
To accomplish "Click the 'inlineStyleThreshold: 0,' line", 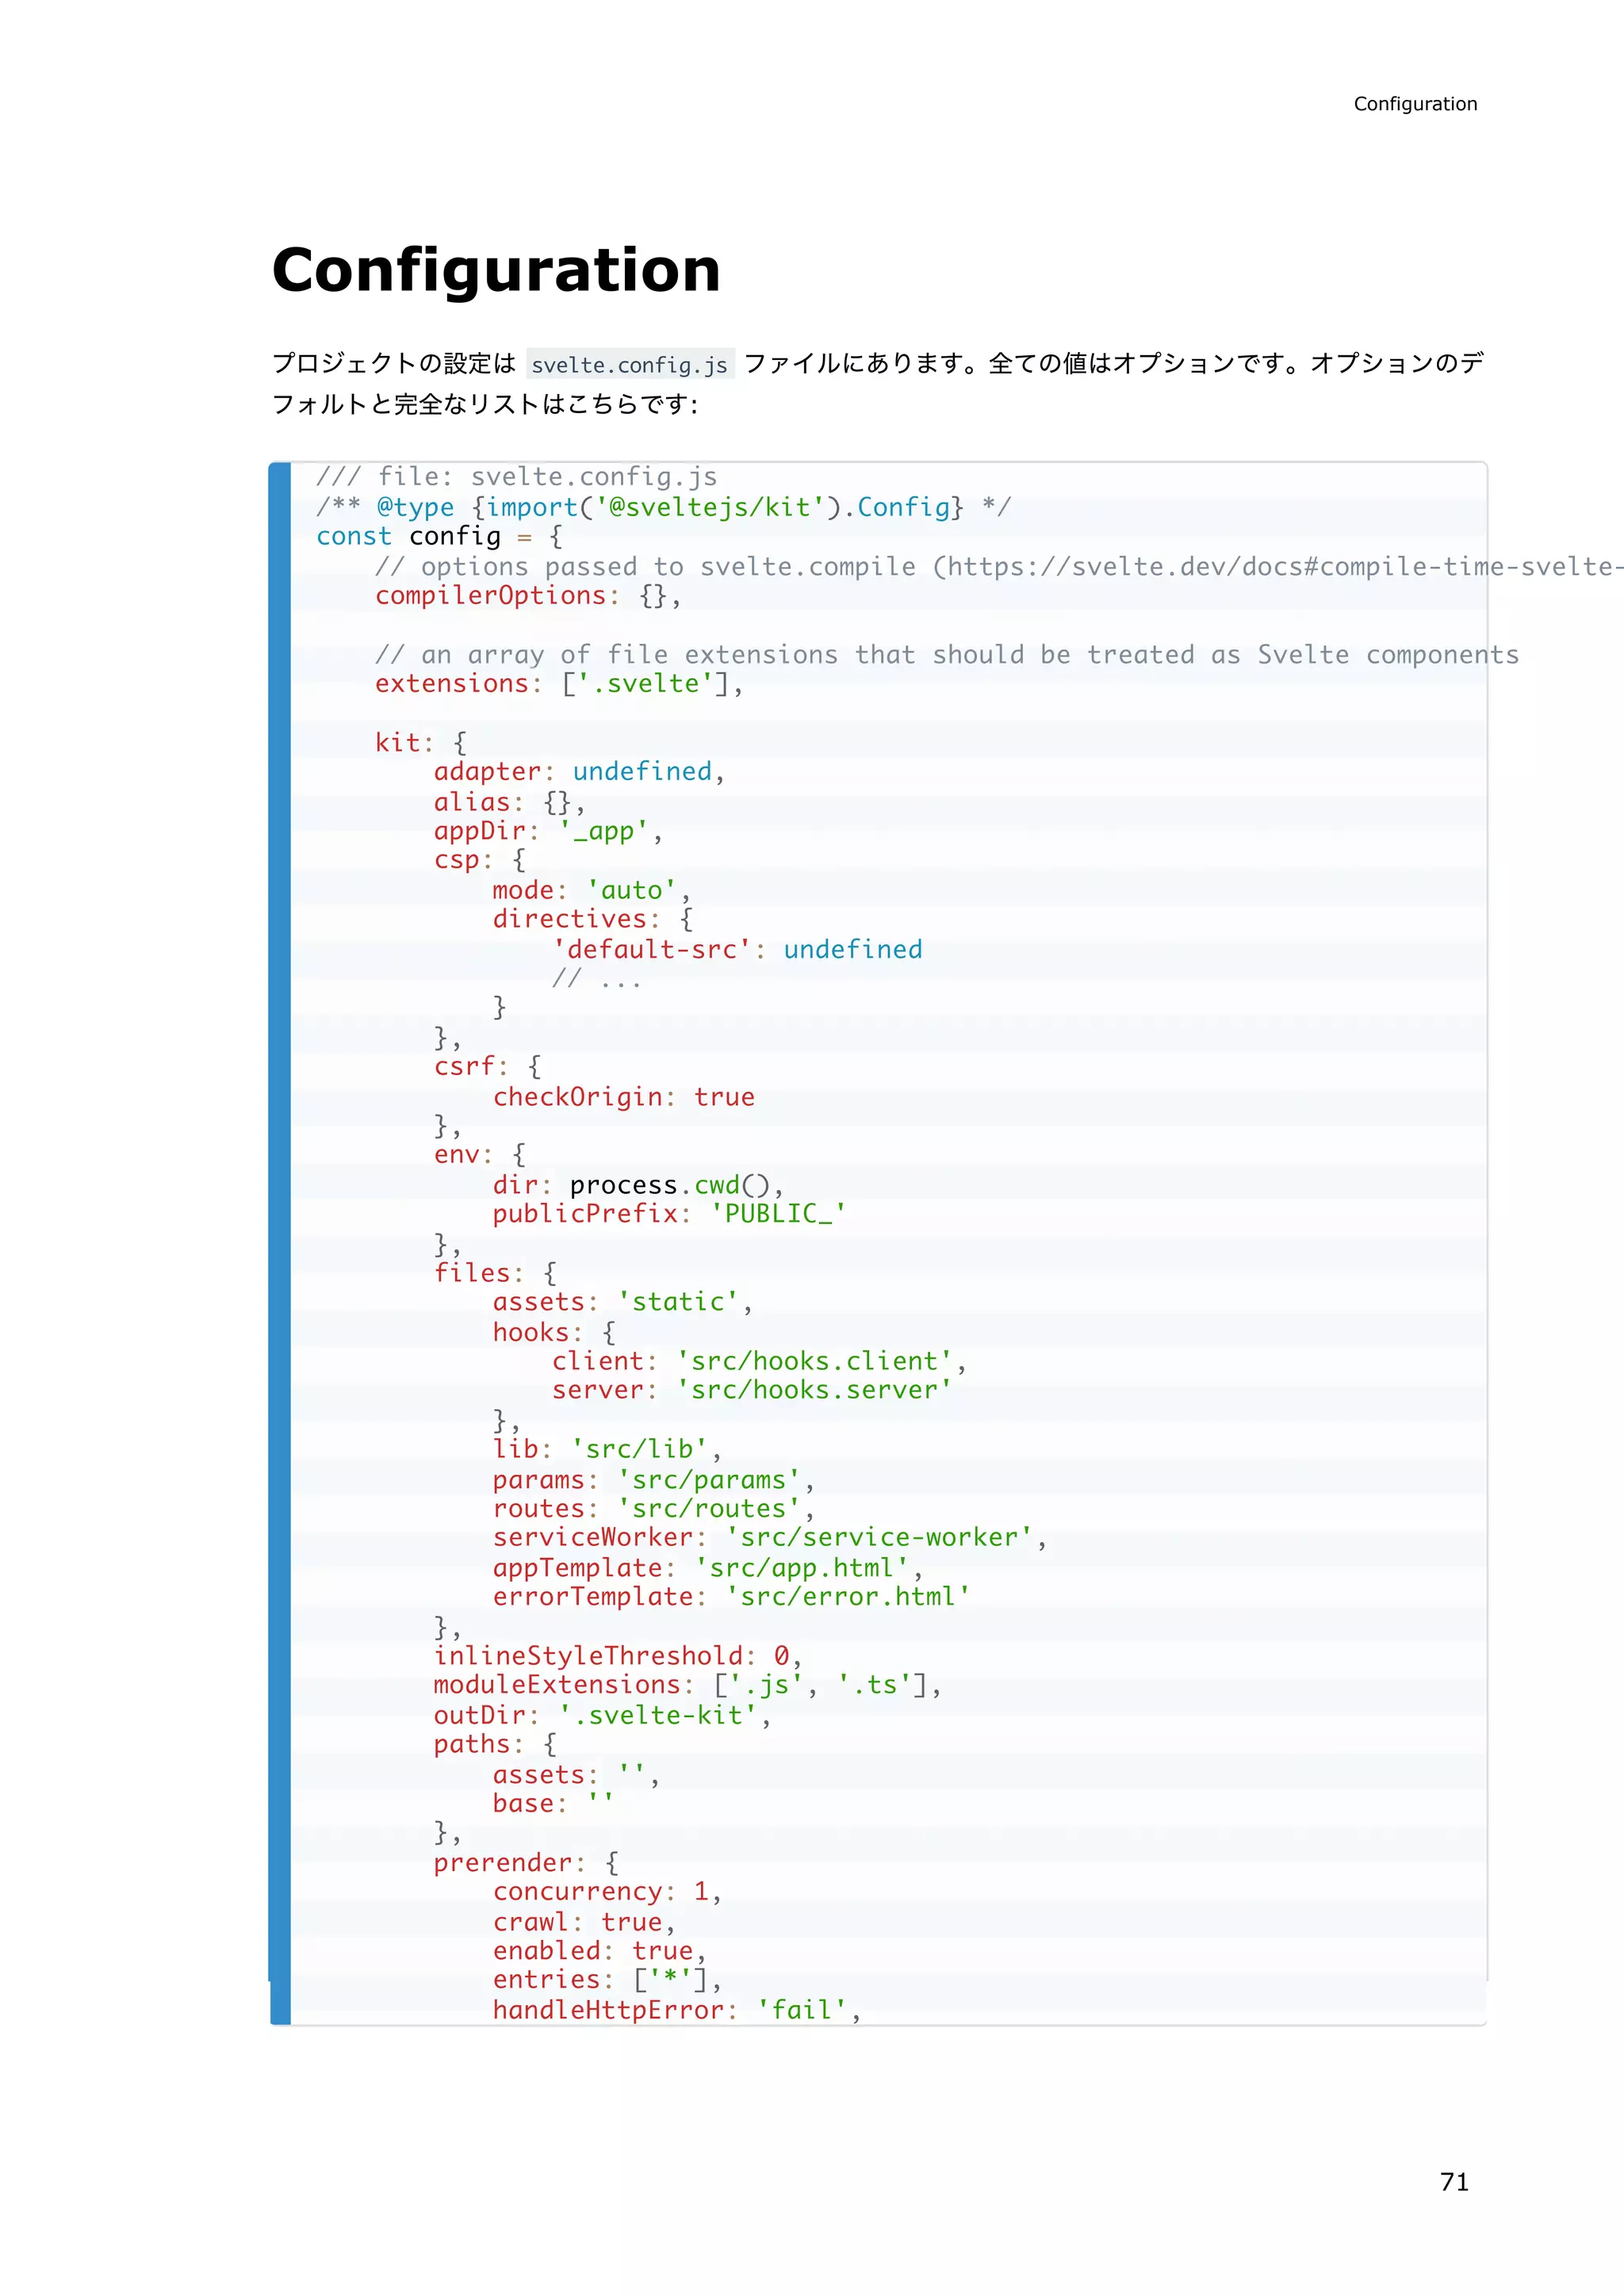I will (618, 1656).
